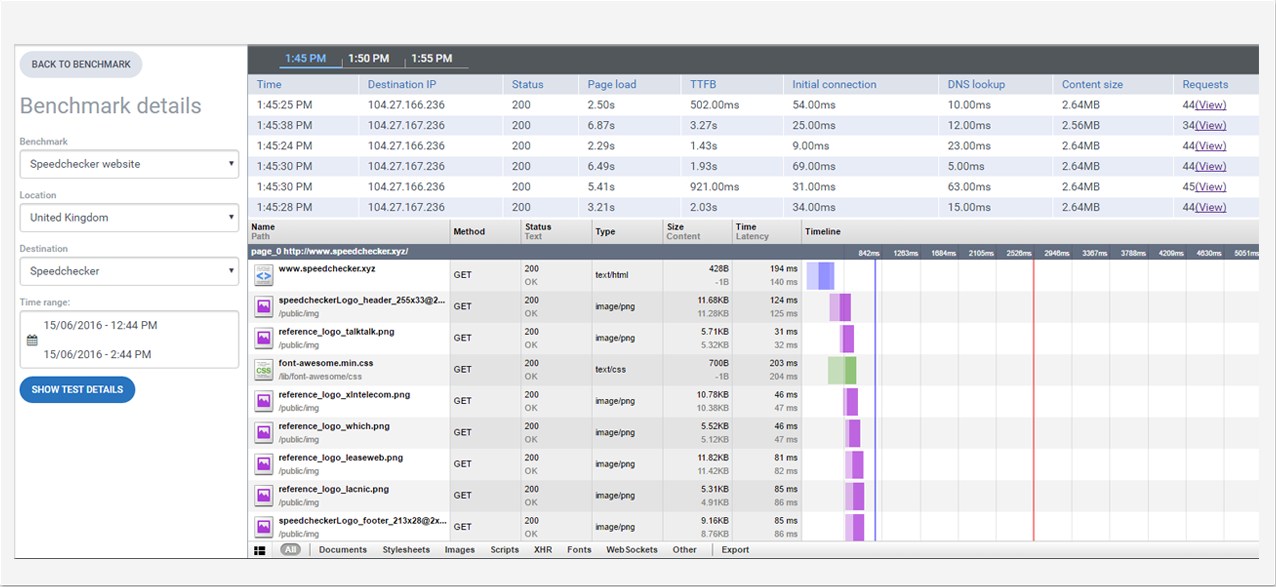The width and height of the screenshot is (1276, 587).
Task: Open the Benchmark dropdown
Action: [129, 163]
